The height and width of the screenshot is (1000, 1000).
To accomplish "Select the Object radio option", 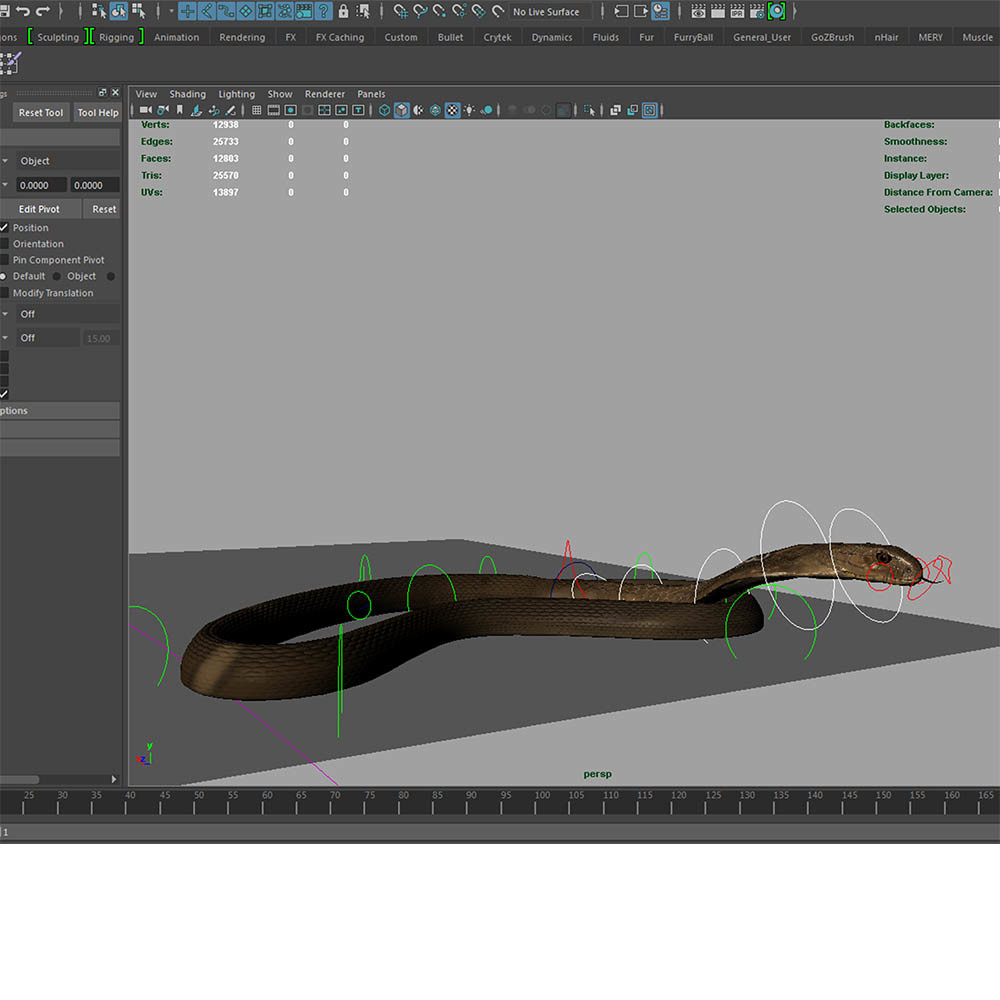I will [57, 276].
